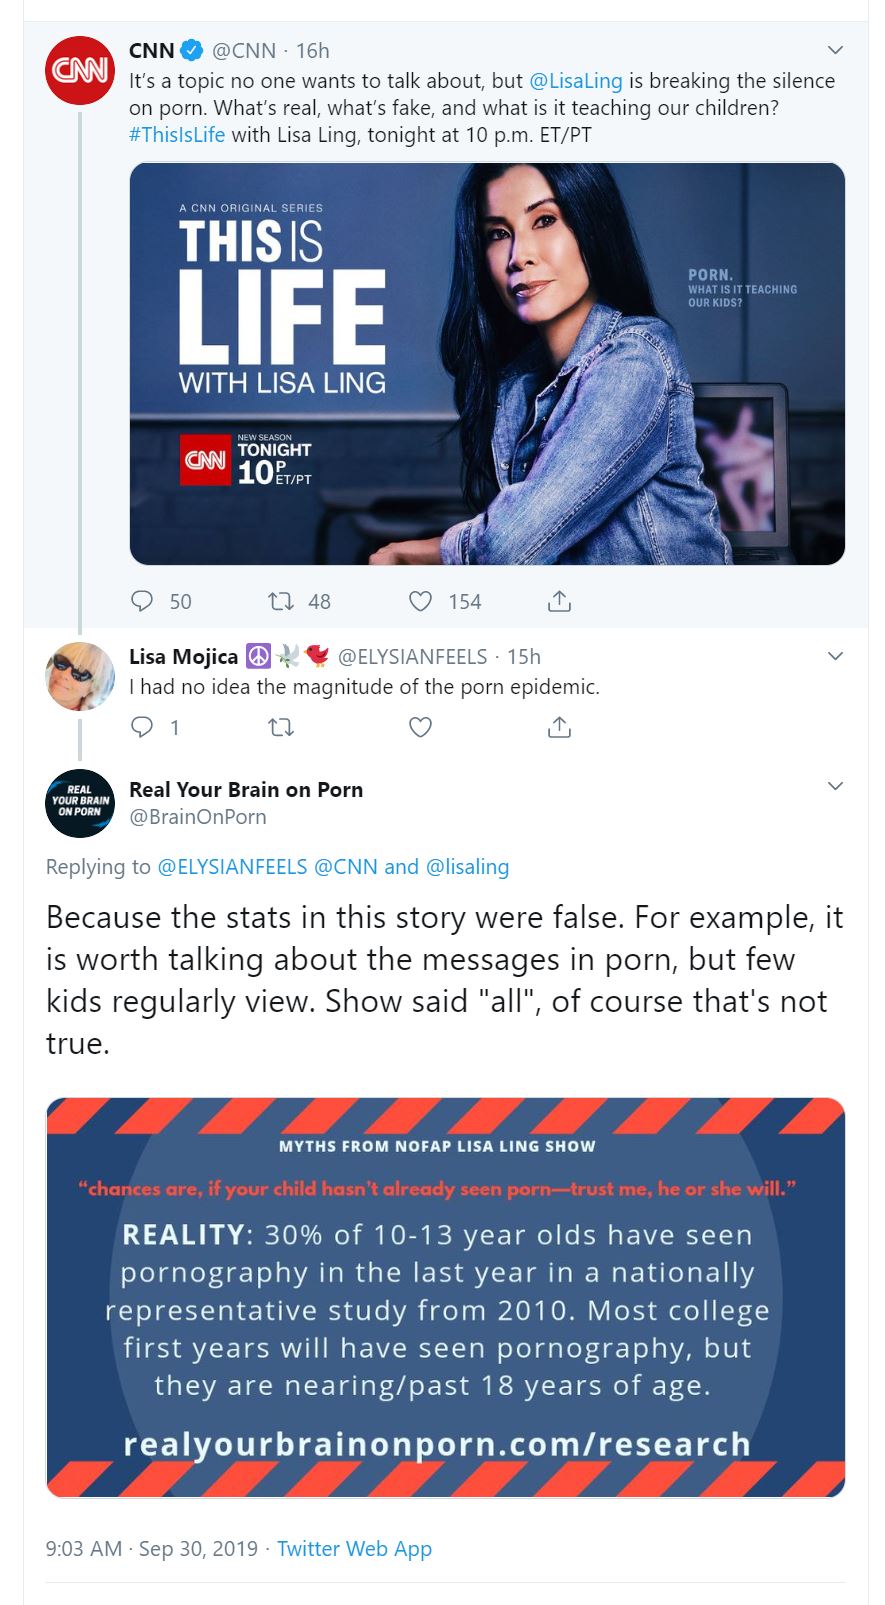Viewport: 885px width, 1605px height.
Task: Like the CNN tweet
Action: click(421, 601)
